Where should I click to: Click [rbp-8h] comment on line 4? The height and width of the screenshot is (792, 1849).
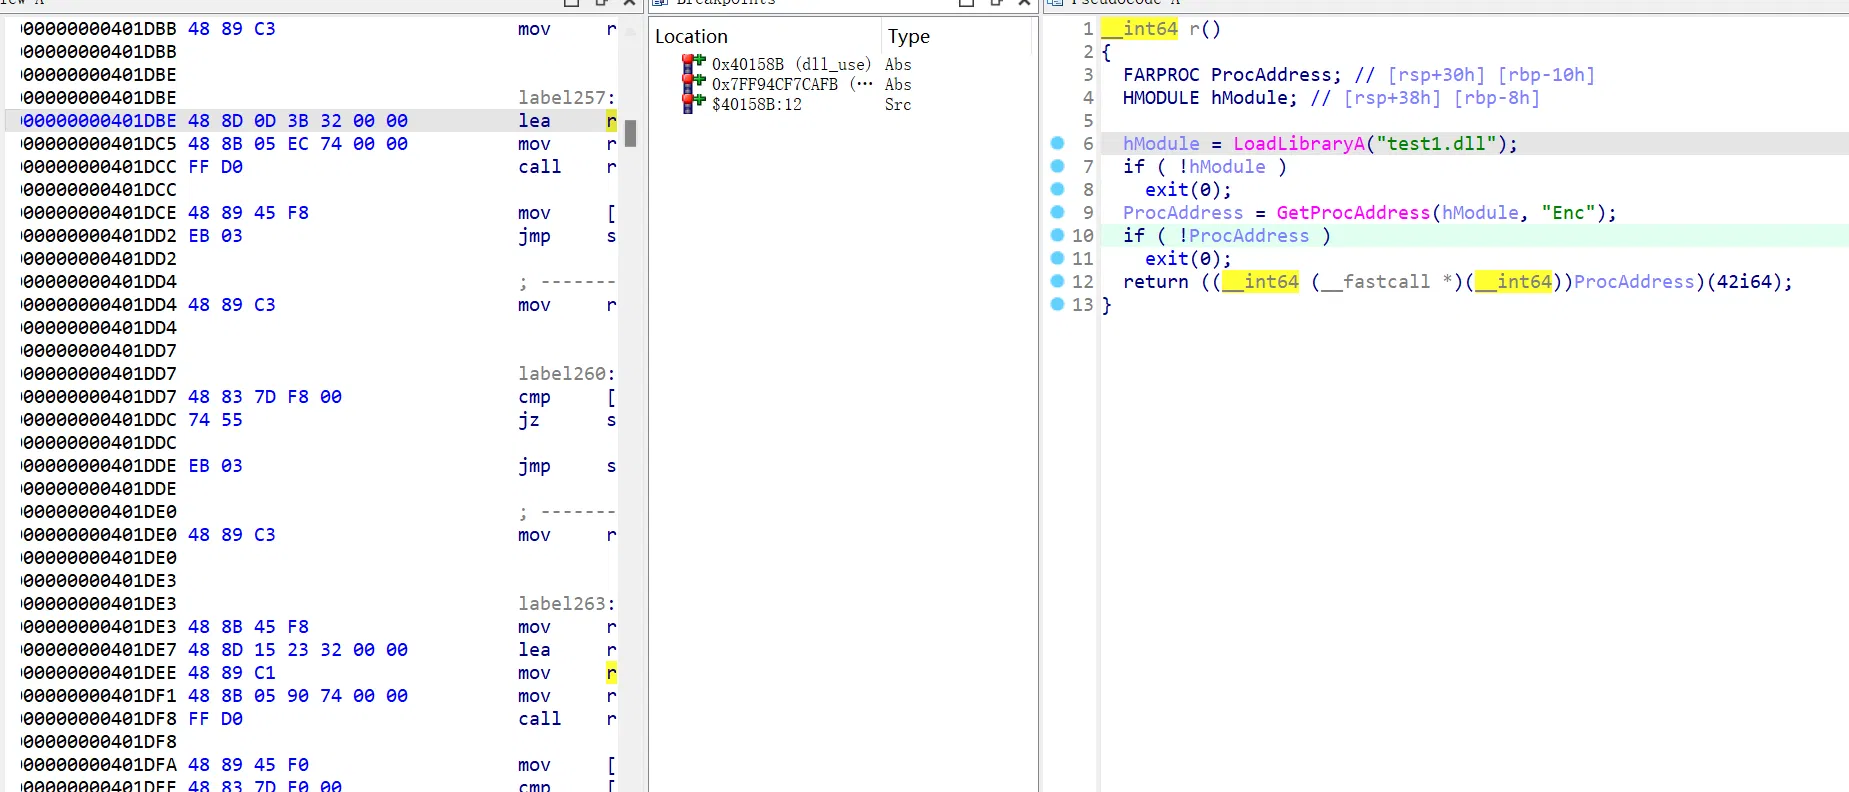1496,98
